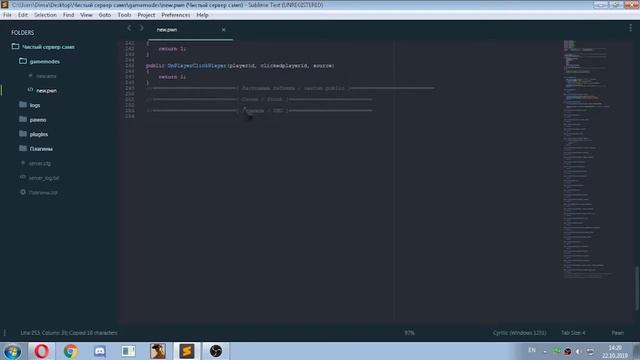Screen dimensions: 640x360
Task: Switch to the new.pwn tab
Action: [x=167, y=30]
